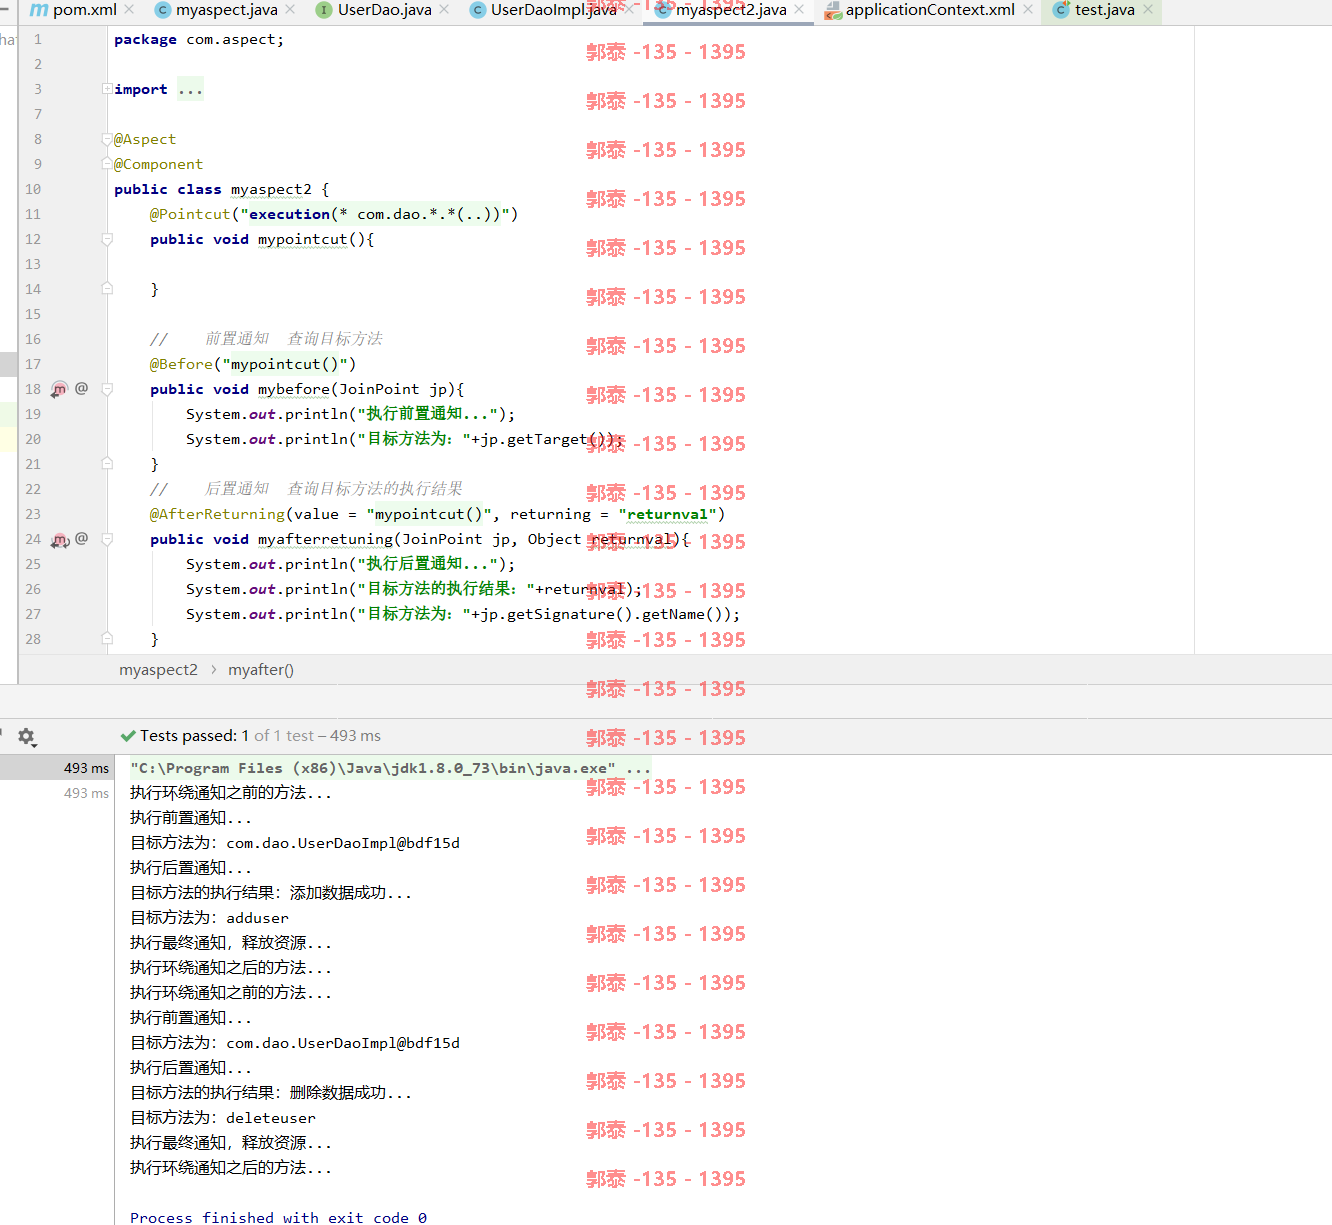Image resolution: width=1332 pixels, height=1225 pixels.
Task: Close the applicationContext.xml tab
Action: click(x=1027, y=10)
